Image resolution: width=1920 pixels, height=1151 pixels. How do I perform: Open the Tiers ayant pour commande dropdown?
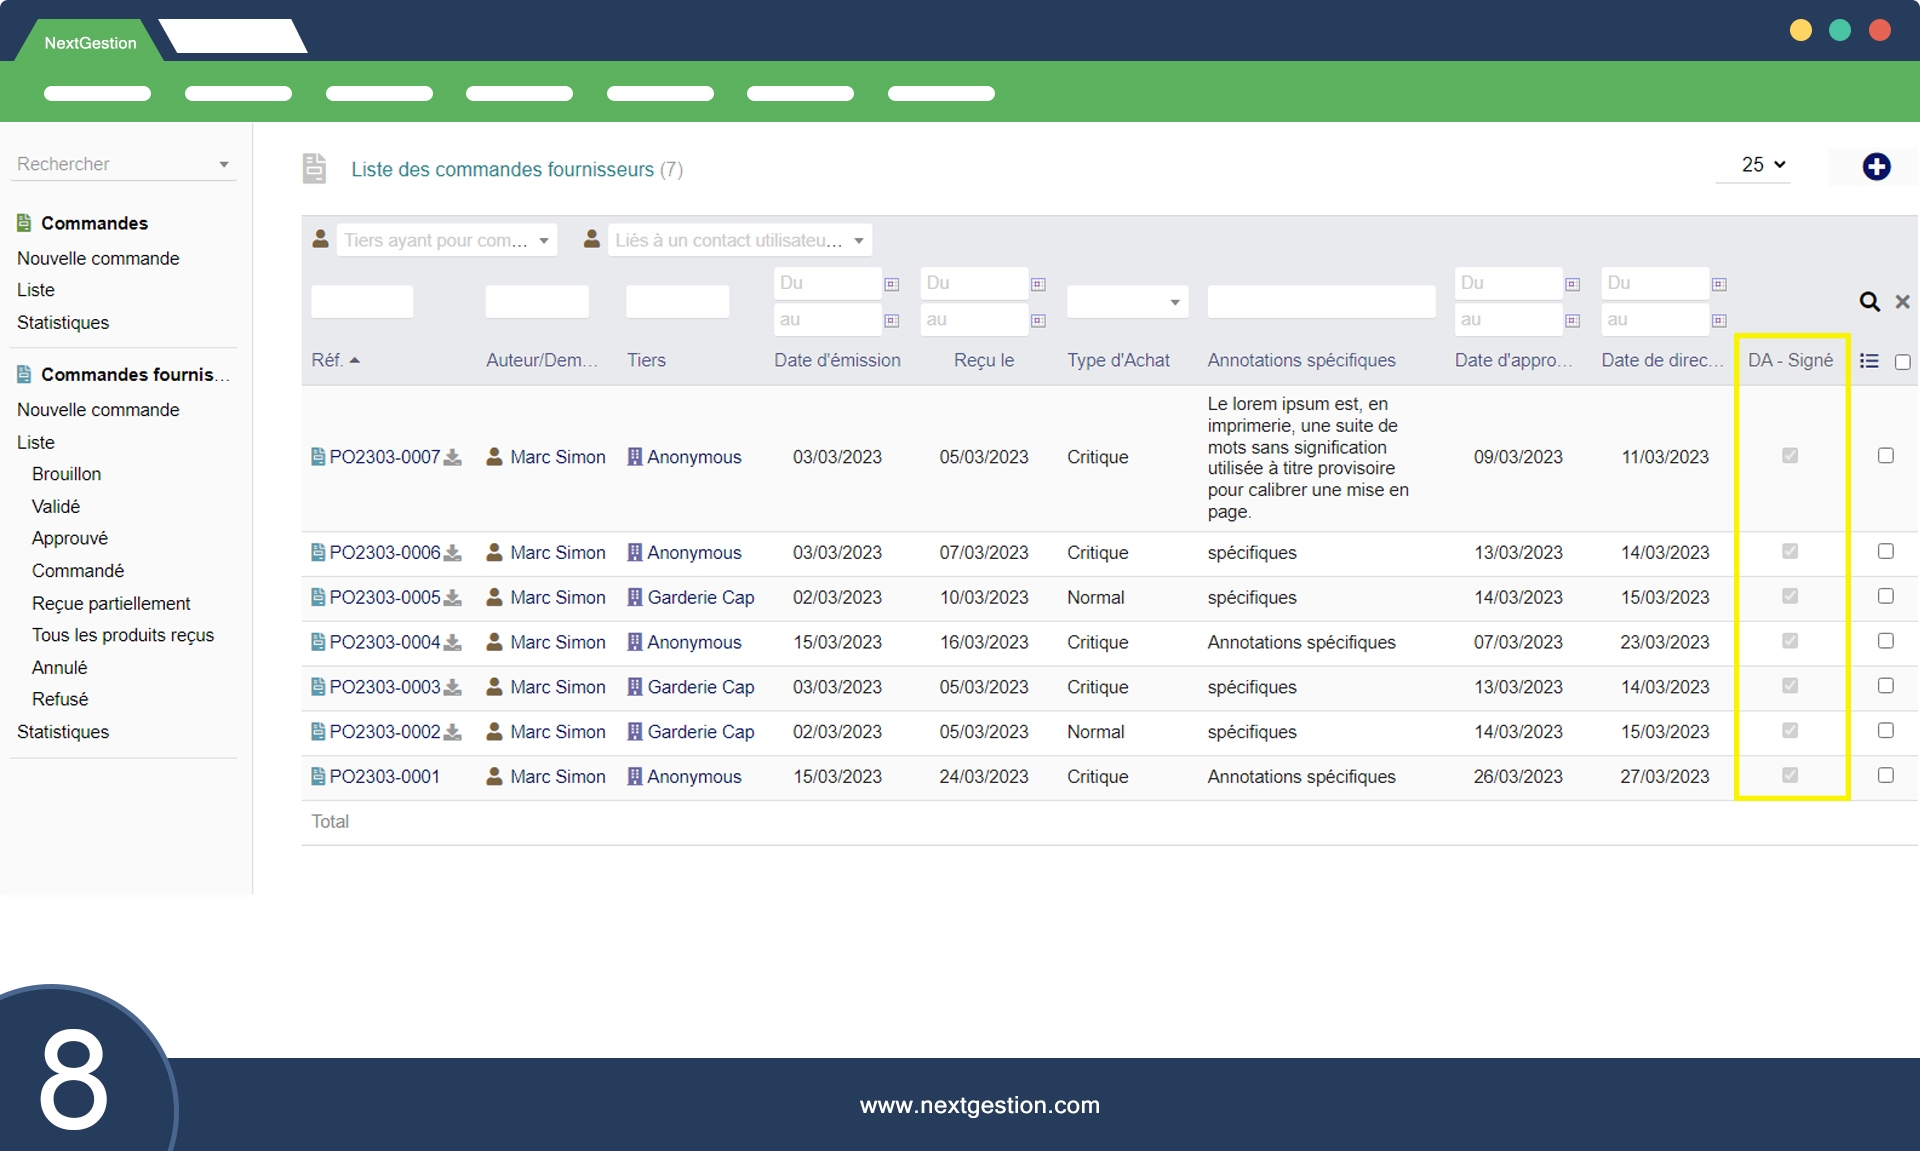(x=446, y=240)
